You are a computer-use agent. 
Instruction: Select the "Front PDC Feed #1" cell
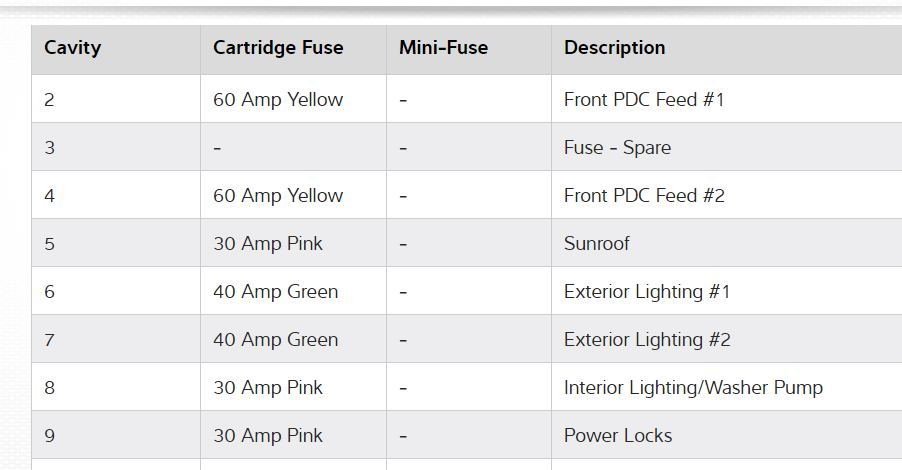point(643,100)
